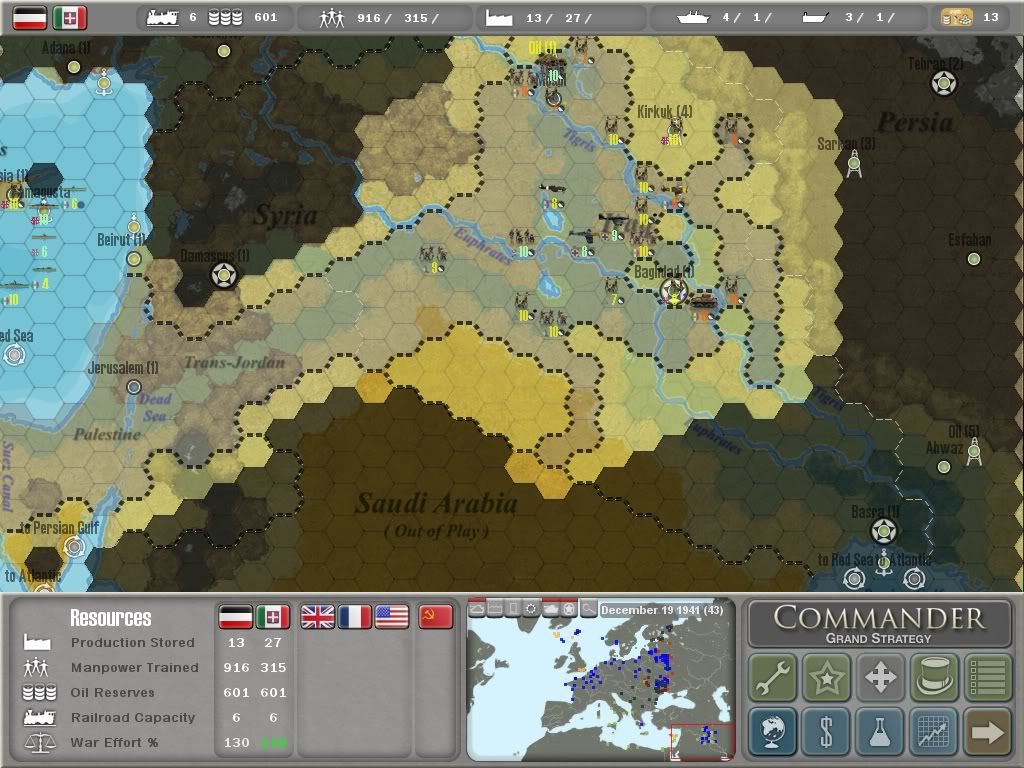
Task: Click the 'Production Stored' label
Action: [133, 643]
